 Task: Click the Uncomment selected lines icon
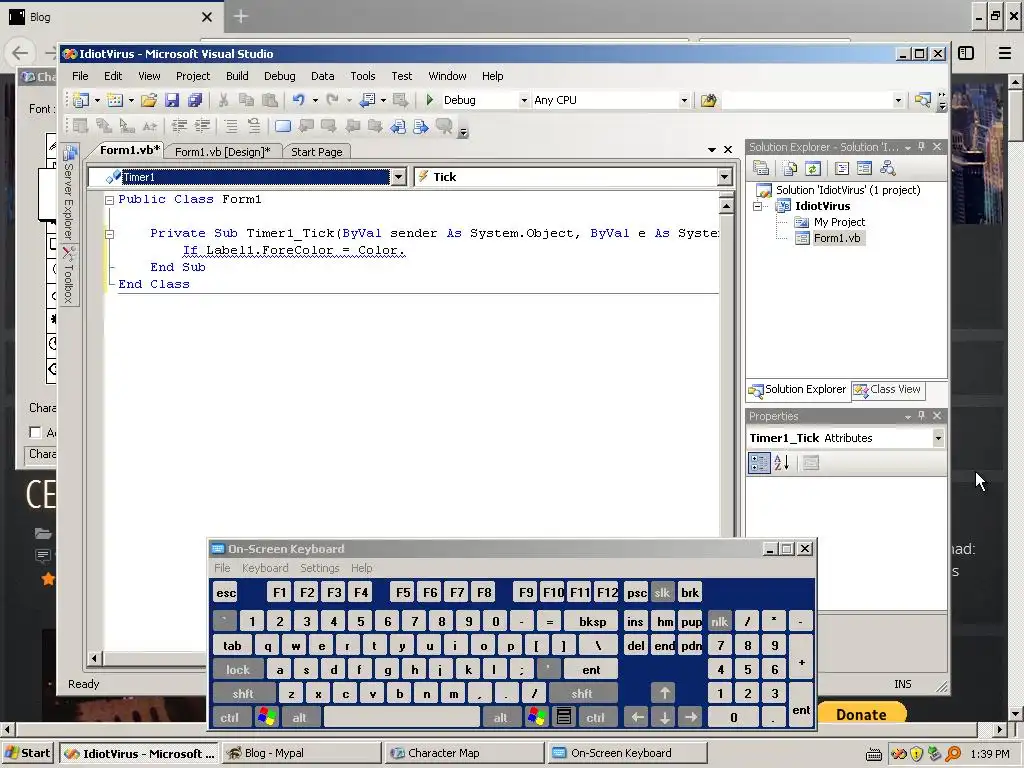(x=253, y=126)
